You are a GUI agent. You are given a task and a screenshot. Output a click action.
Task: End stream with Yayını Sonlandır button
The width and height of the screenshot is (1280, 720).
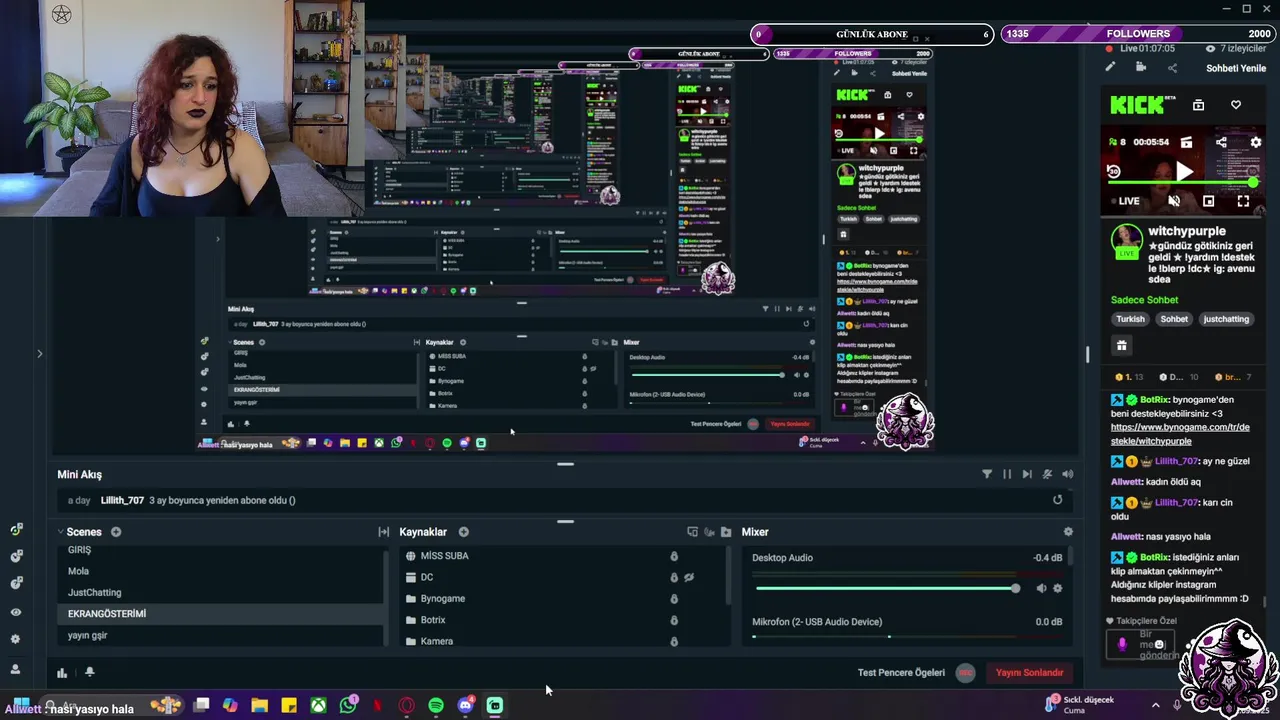pos(1029,673)
